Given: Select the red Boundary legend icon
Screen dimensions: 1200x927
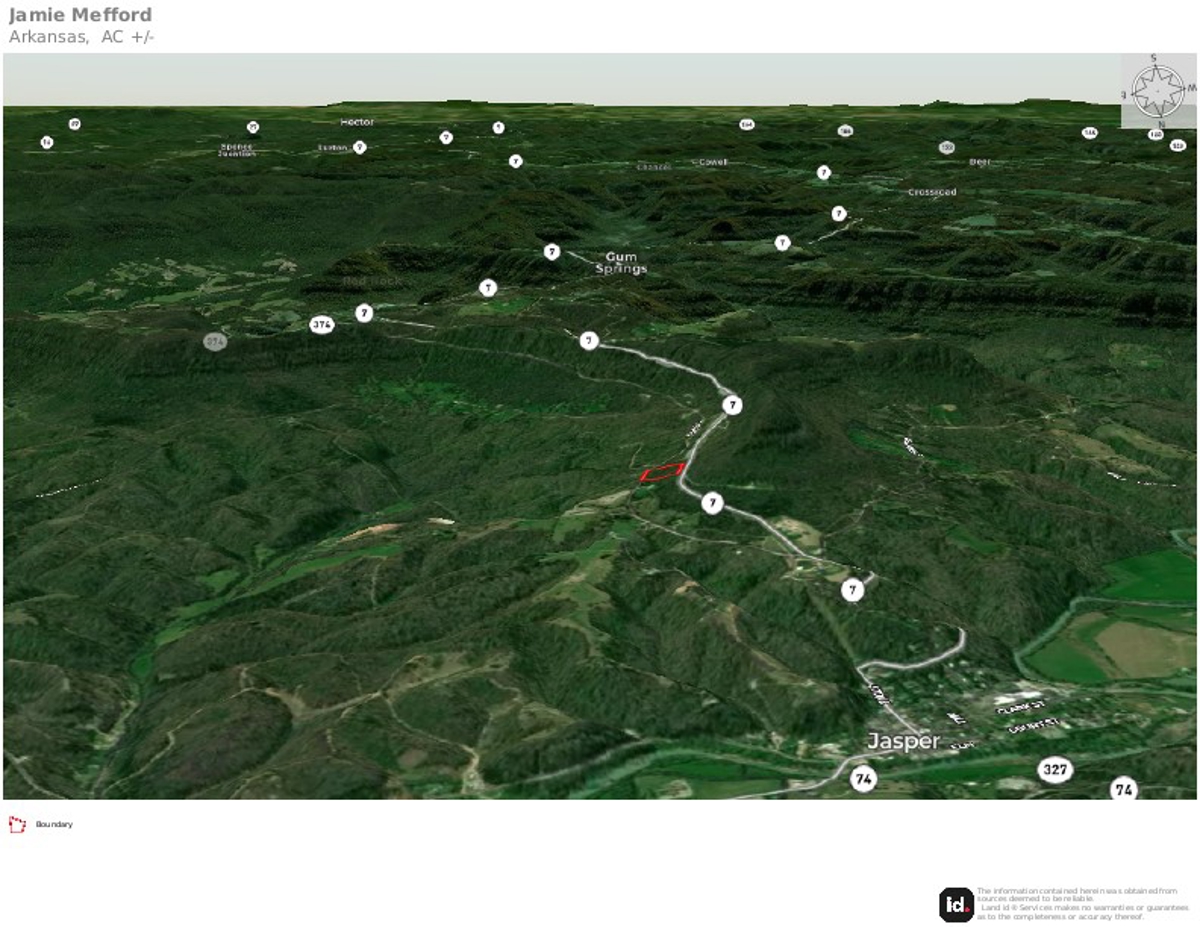Looking at the screenshot, I should coord(16,825).
